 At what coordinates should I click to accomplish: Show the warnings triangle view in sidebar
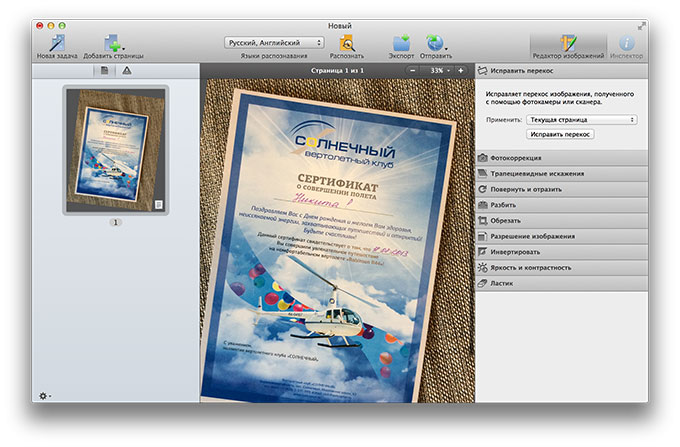[x=127, y=71]
